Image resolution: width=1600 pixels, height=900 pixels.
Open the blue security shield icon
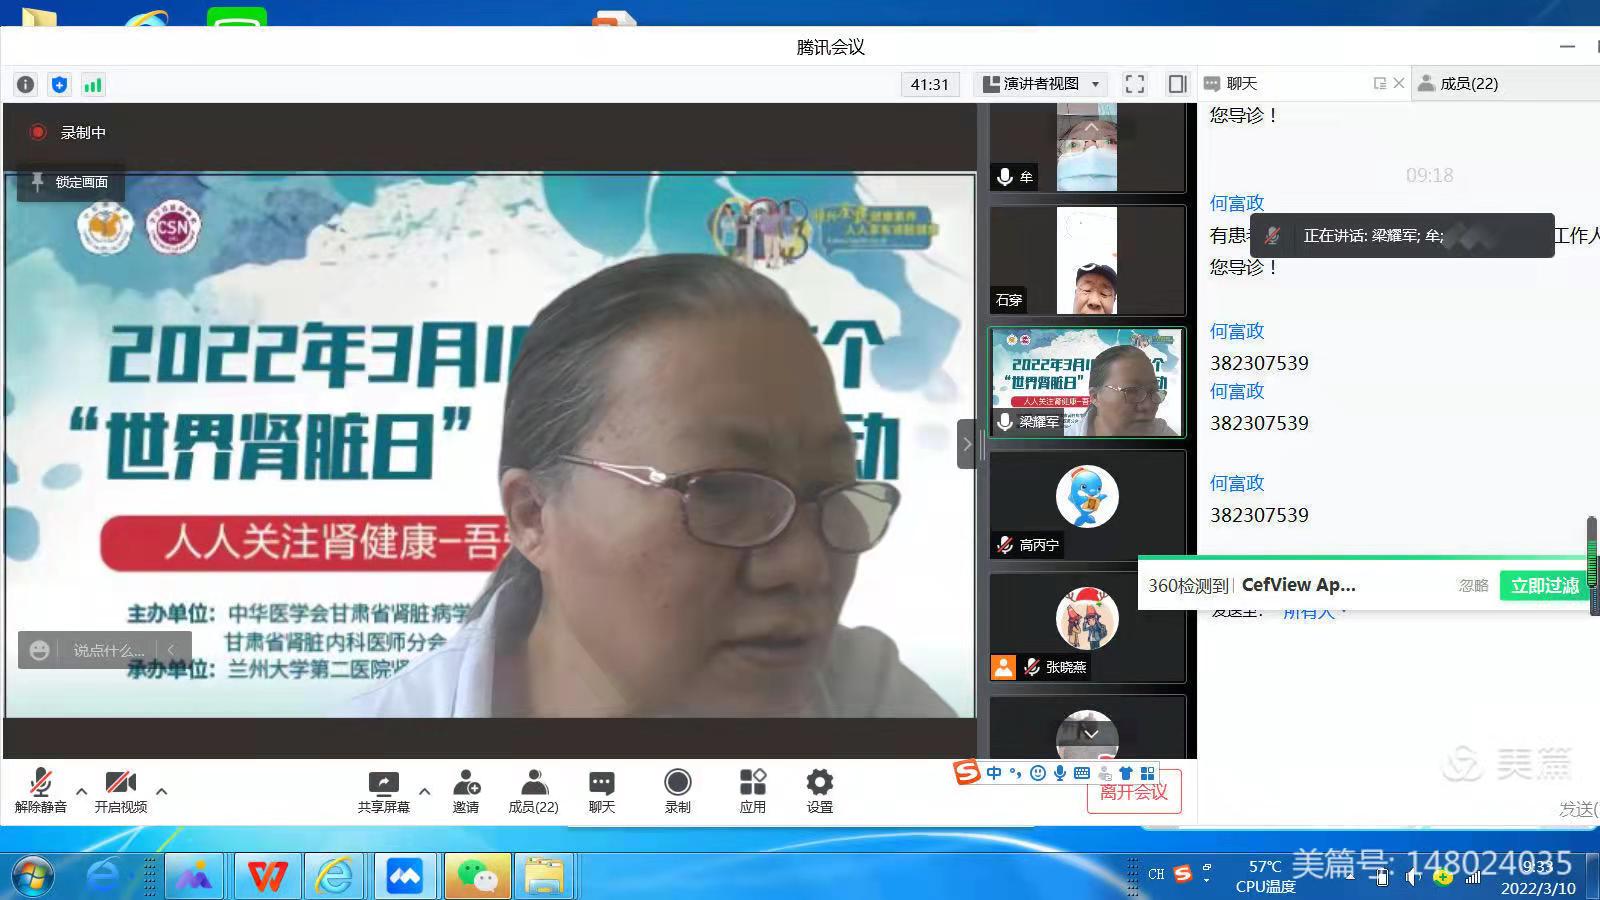[x=59, y=85]
